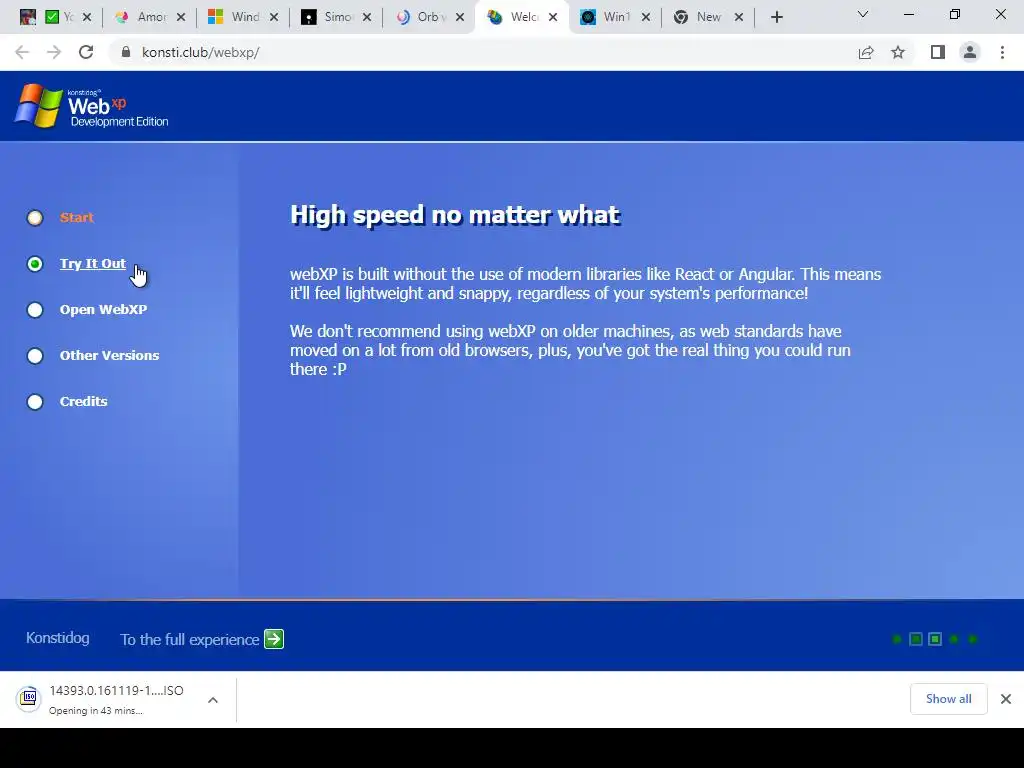The width and height of the screenshot is (1024, 768).
Task: Click the green arrow next to full experience
Action: point(274,639)
